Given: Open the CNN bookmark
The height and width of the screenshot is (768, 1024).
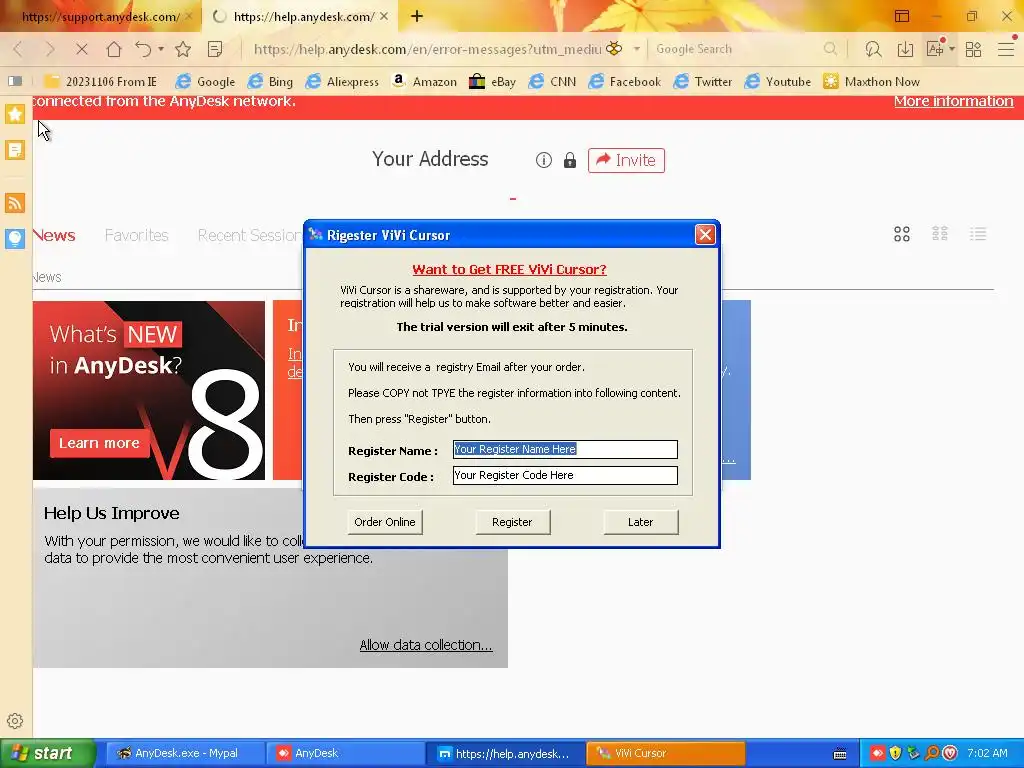Looking at the screenshot, I should coord(552,82).
